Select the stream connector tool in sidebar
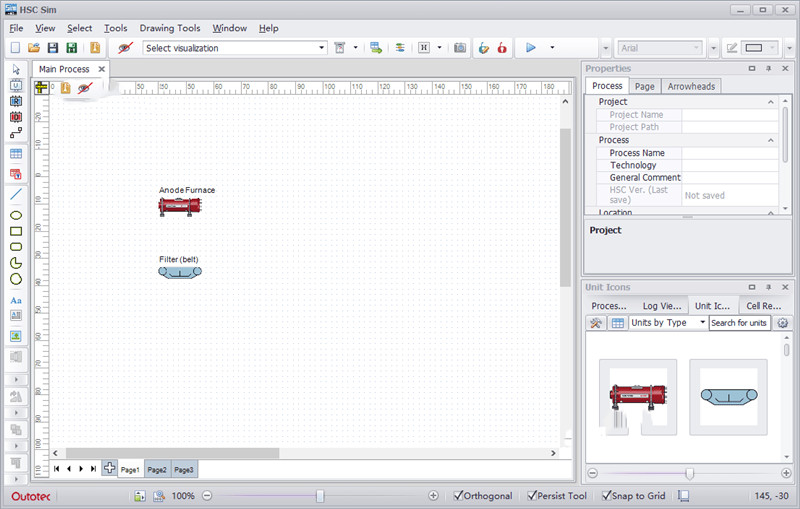The image size is (800, 509). pyautogui.click(x=16, y=133)
